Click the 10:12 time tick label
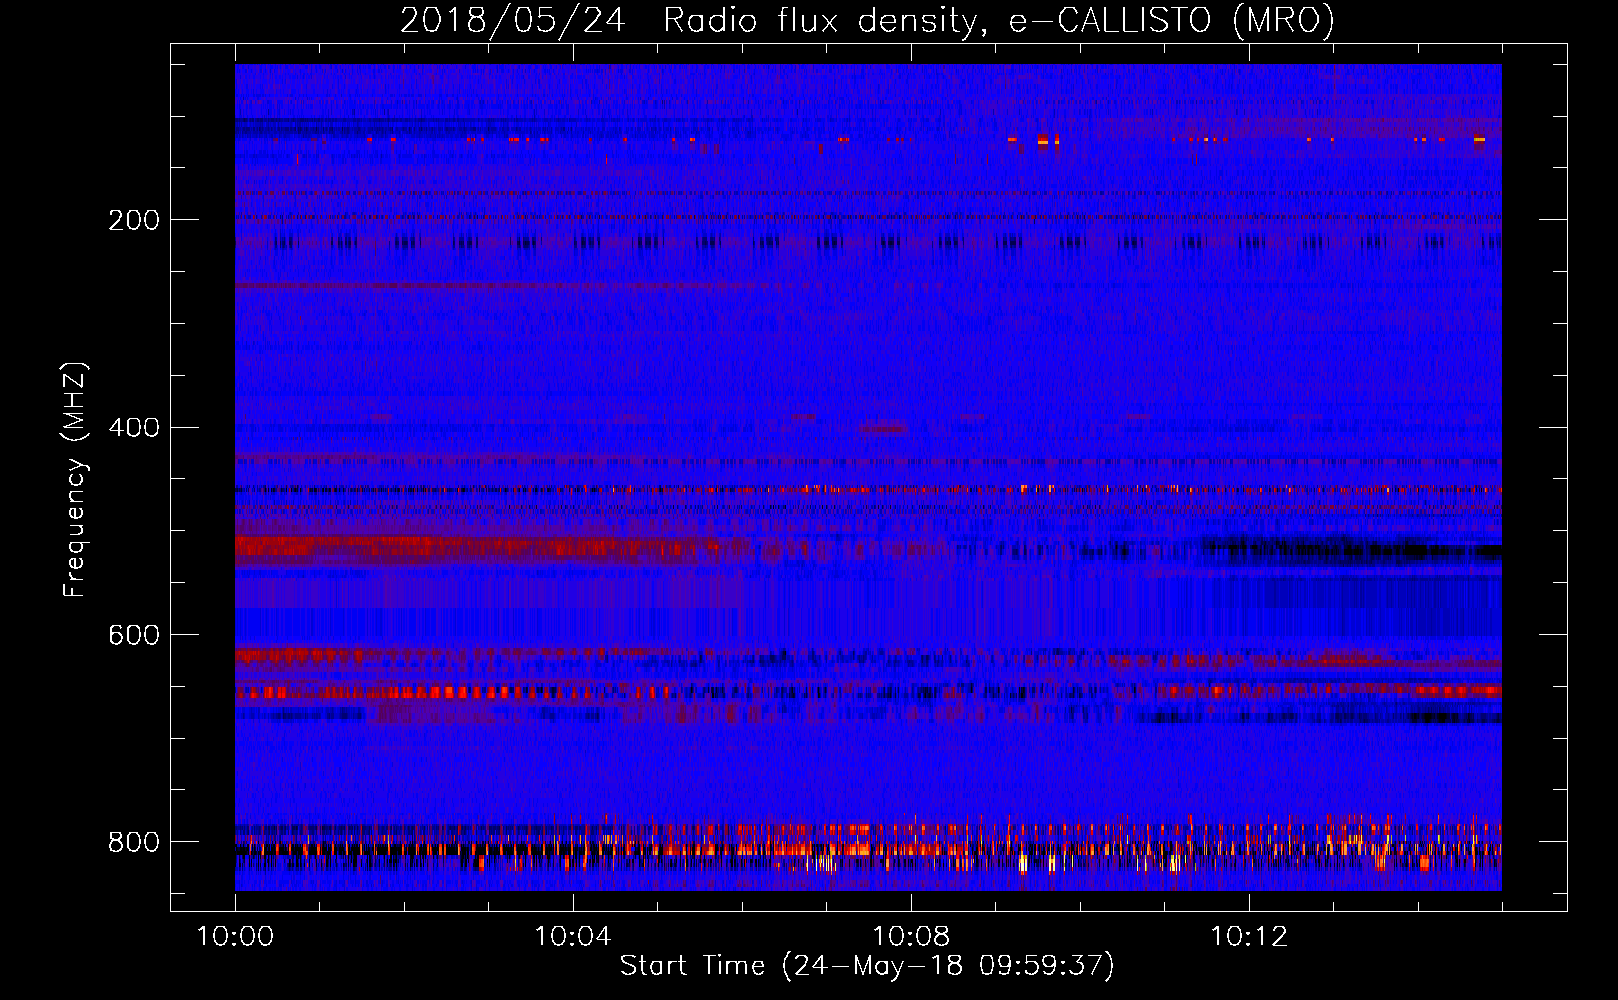Image resolution: width=1618 pixels, height=1000 pixels. pyautogui.click(x=1248, y=936)
